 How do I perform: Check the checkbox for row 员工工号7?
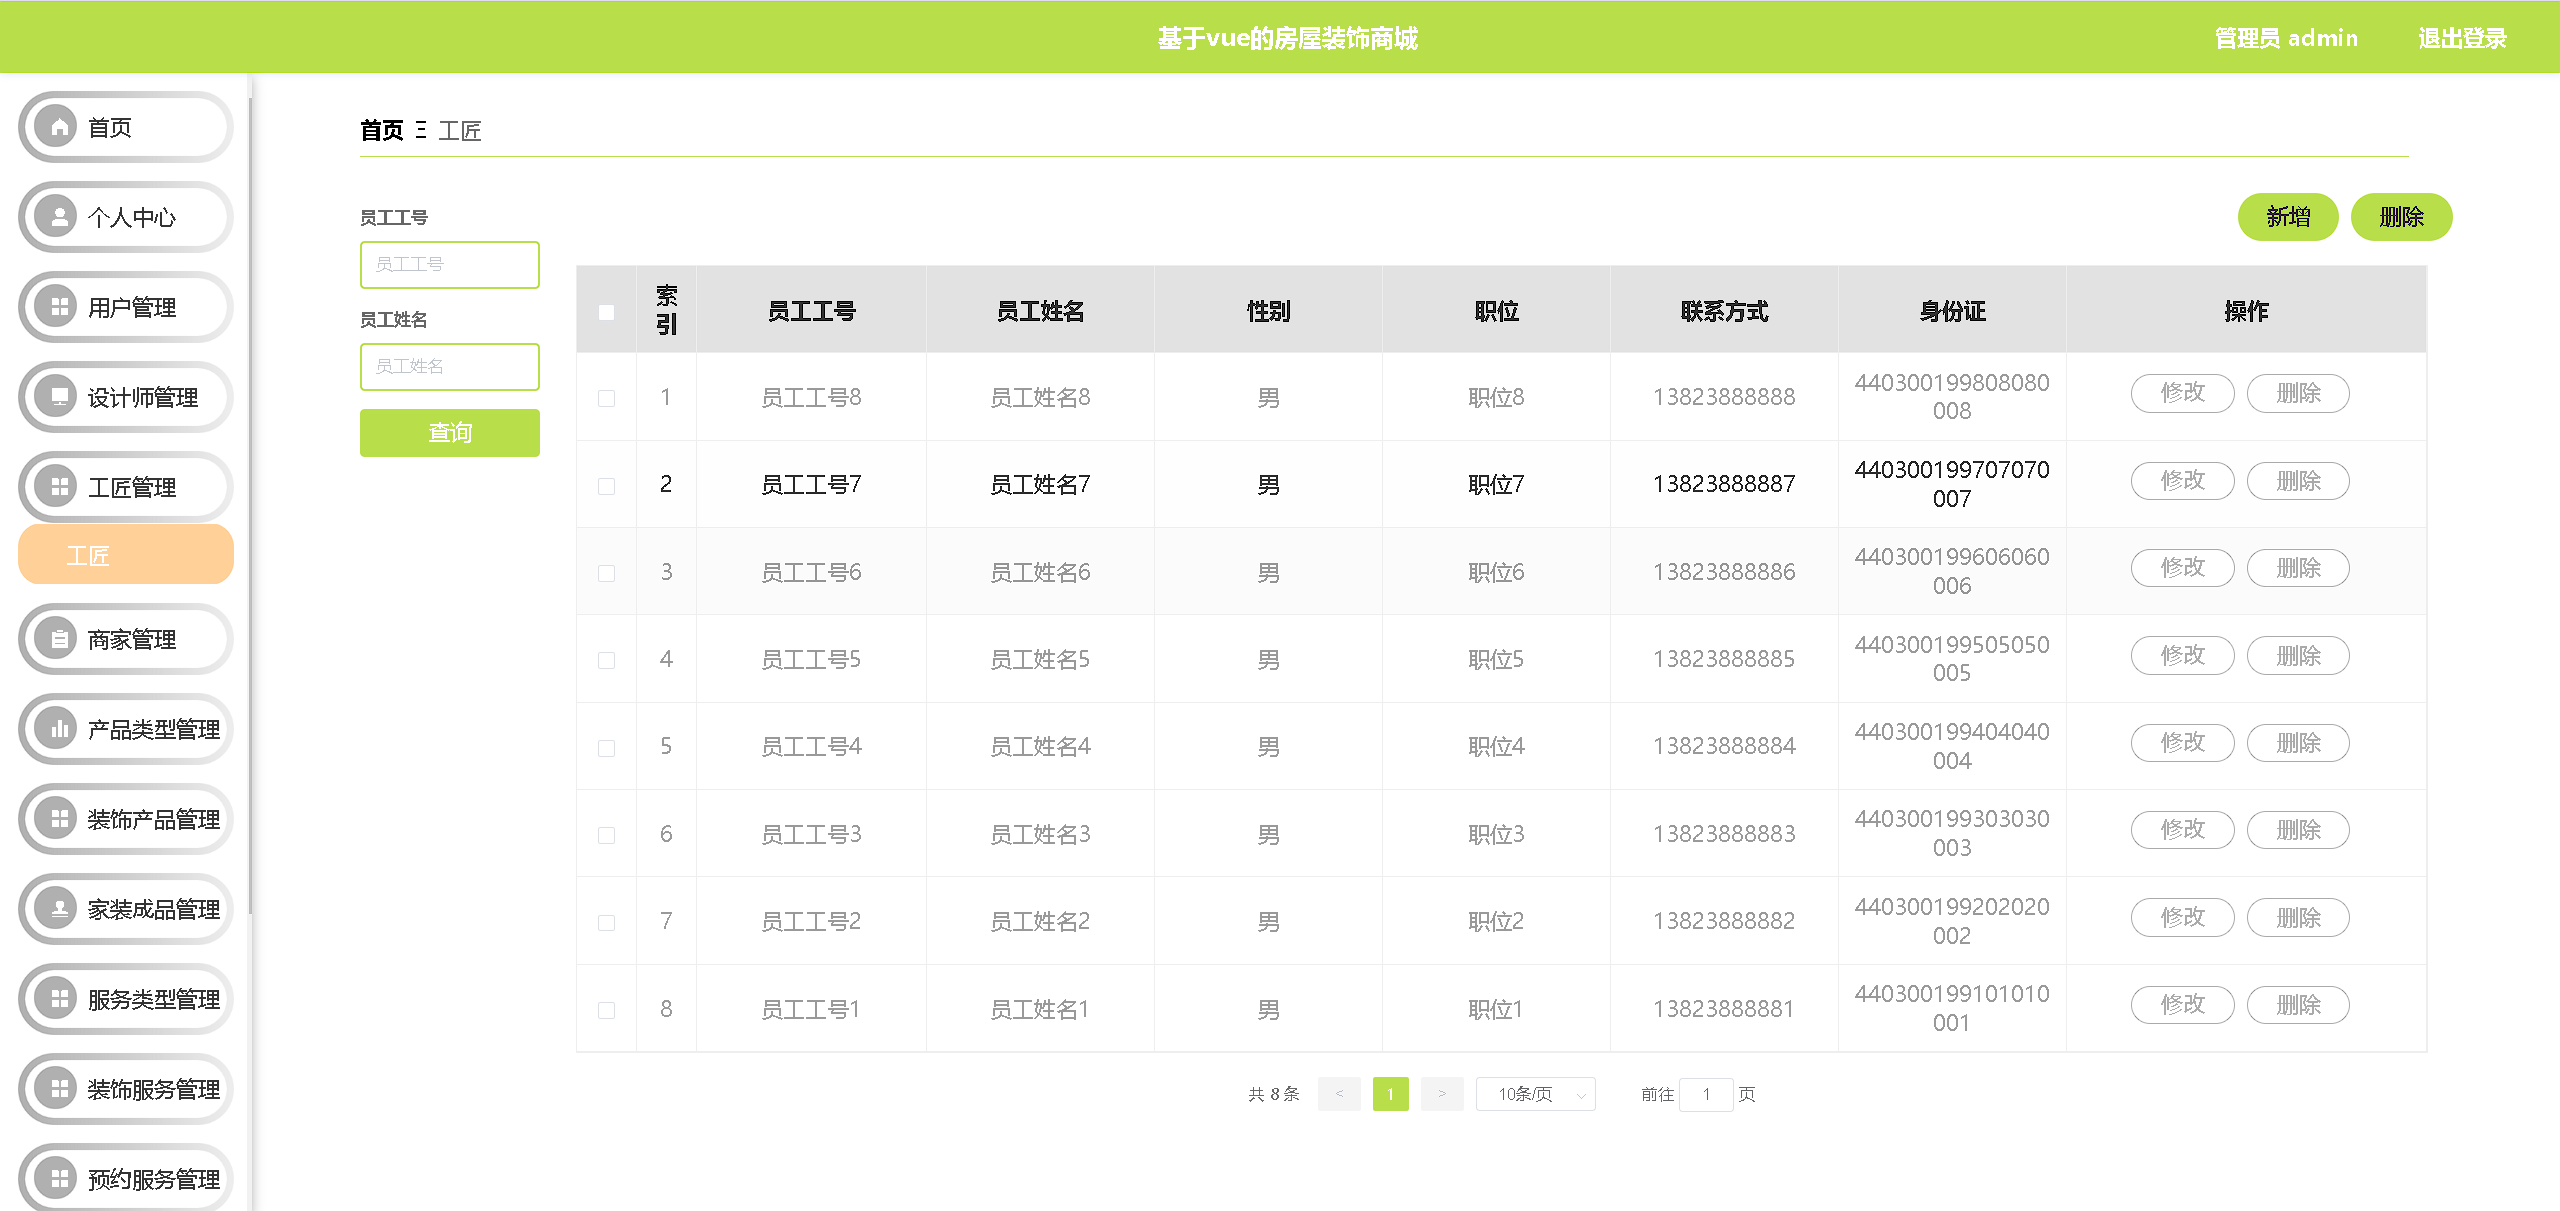tap(606, 486)
